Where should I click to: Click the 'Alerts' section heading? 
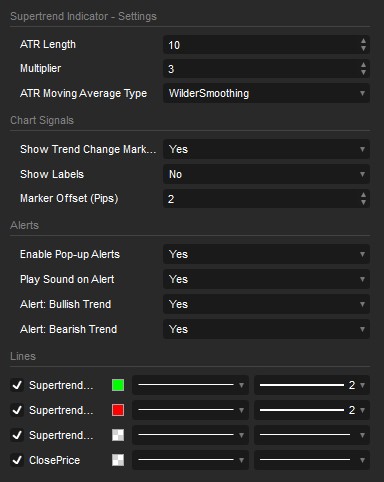(x=24, y=225)
